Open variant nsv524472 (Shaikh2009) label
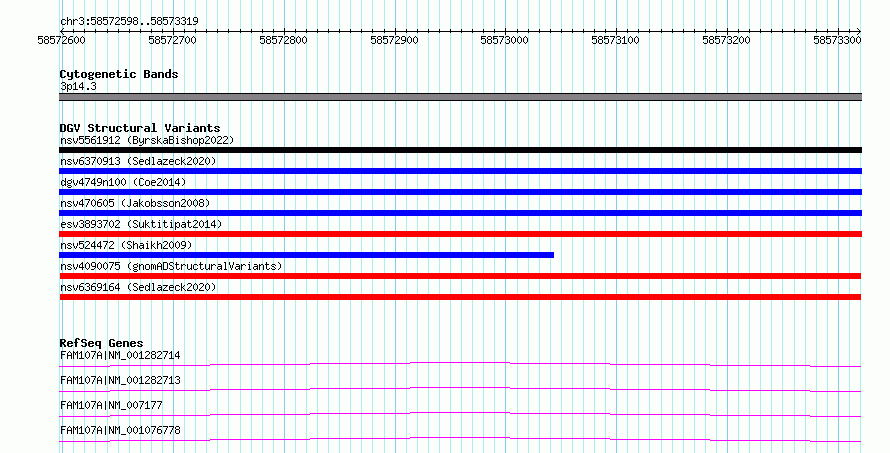Screen dimensions: 890x453 point(126,245)
